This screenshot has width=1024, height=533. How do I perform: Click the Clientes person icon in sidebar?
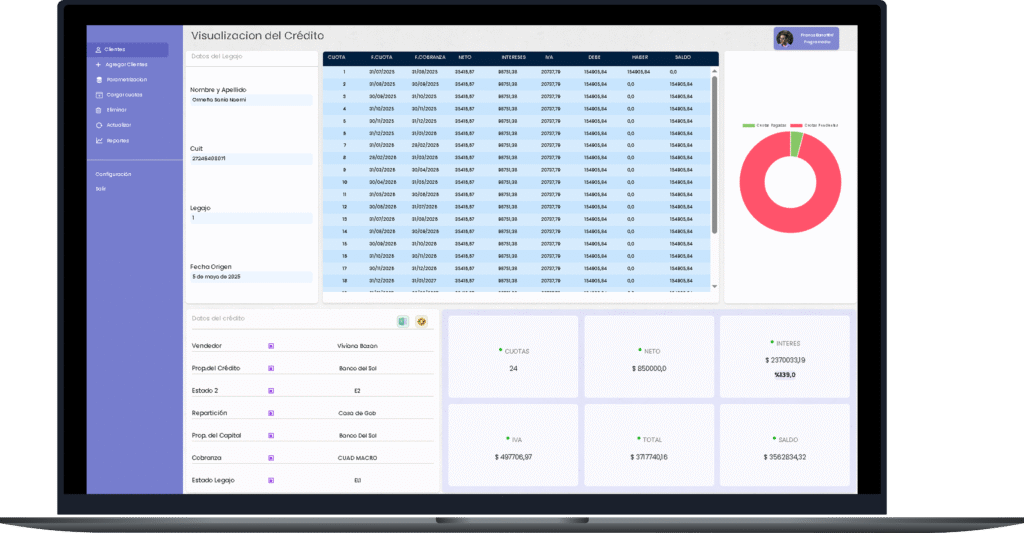pos(97,49)
